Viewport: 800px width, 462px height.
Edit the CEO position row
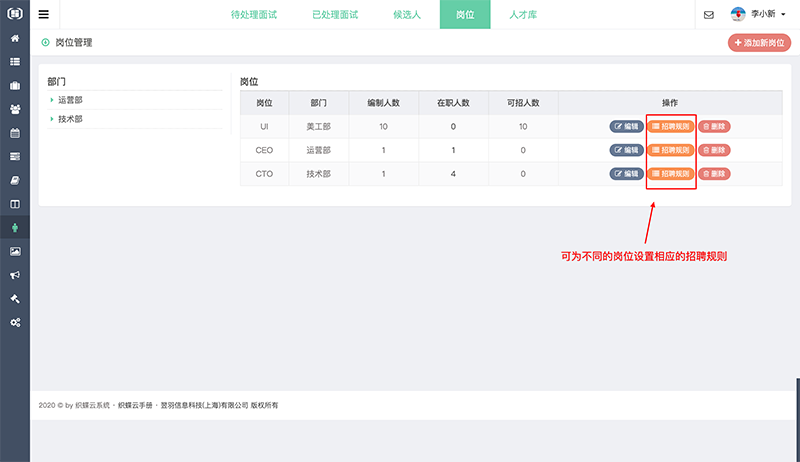pos(627,150)
